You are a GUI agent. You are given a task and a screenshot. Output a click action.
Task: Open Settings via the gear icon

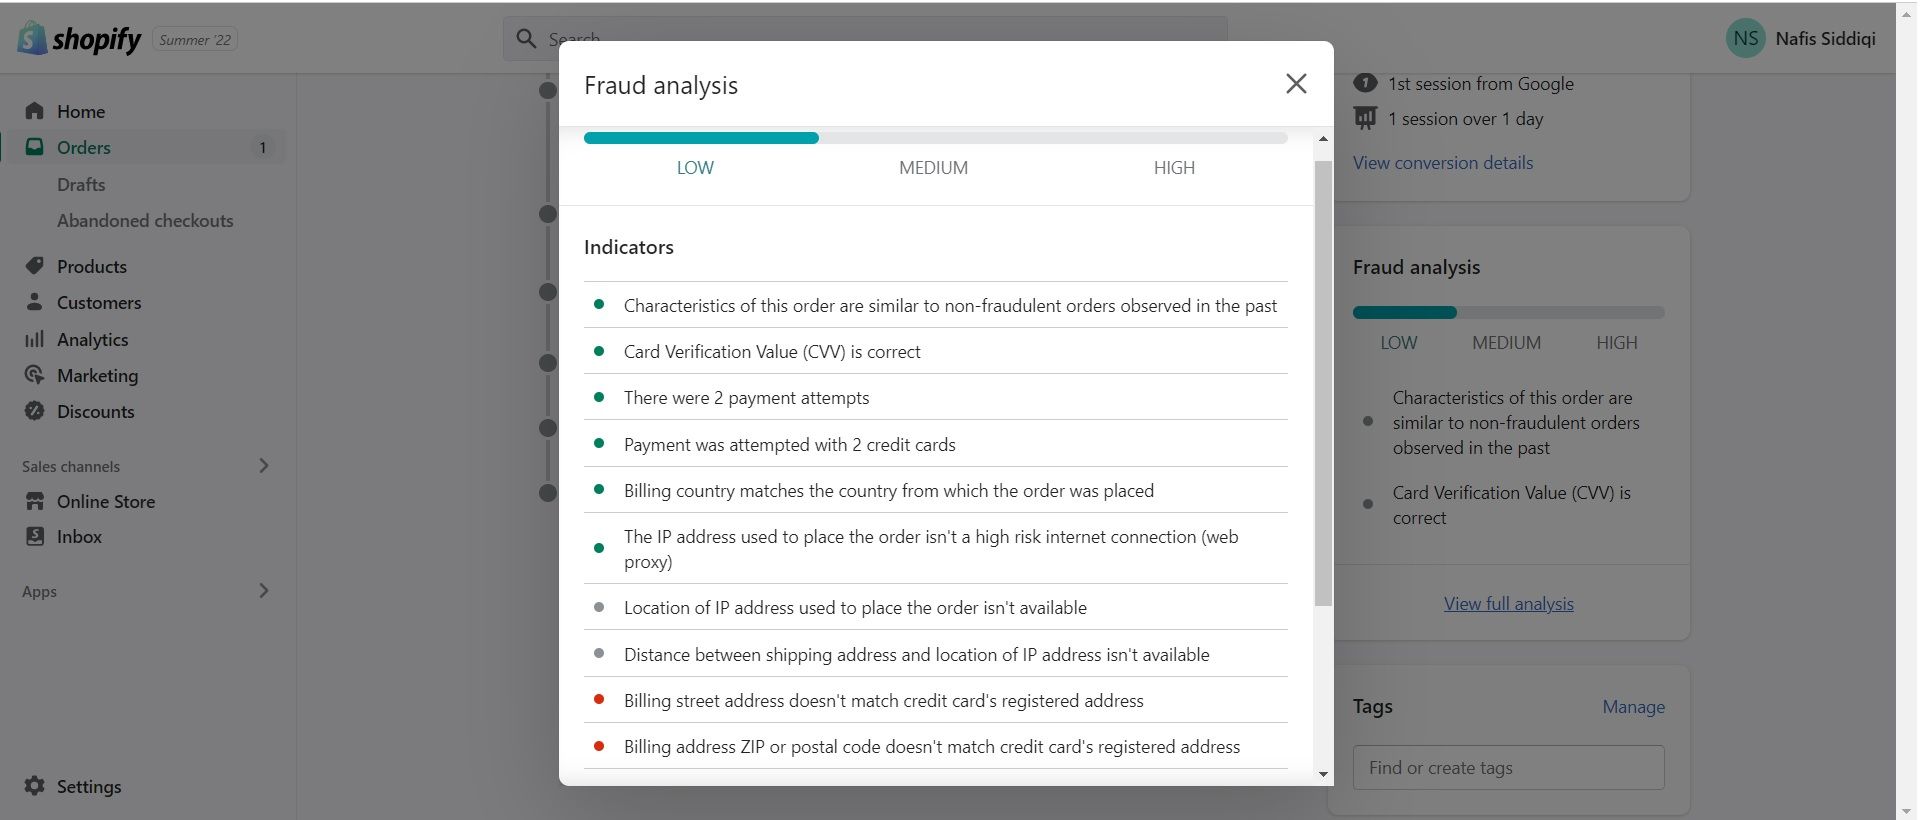(x=35, y=786)
